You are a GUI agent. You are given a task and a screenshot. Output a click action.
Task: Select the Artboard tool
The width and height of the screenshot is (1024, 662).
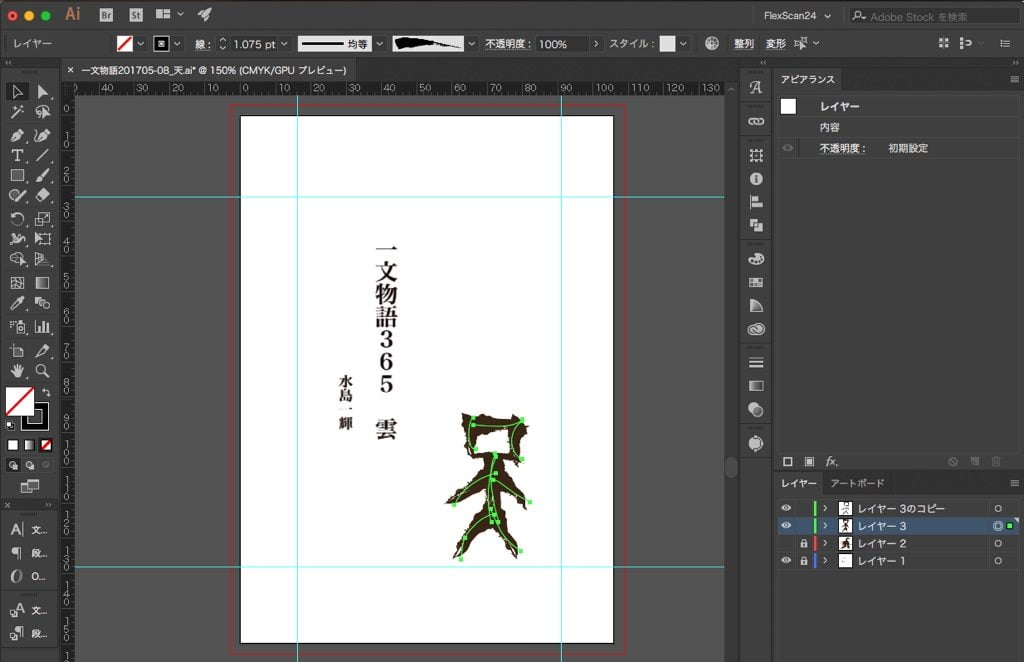coord(17,351)
